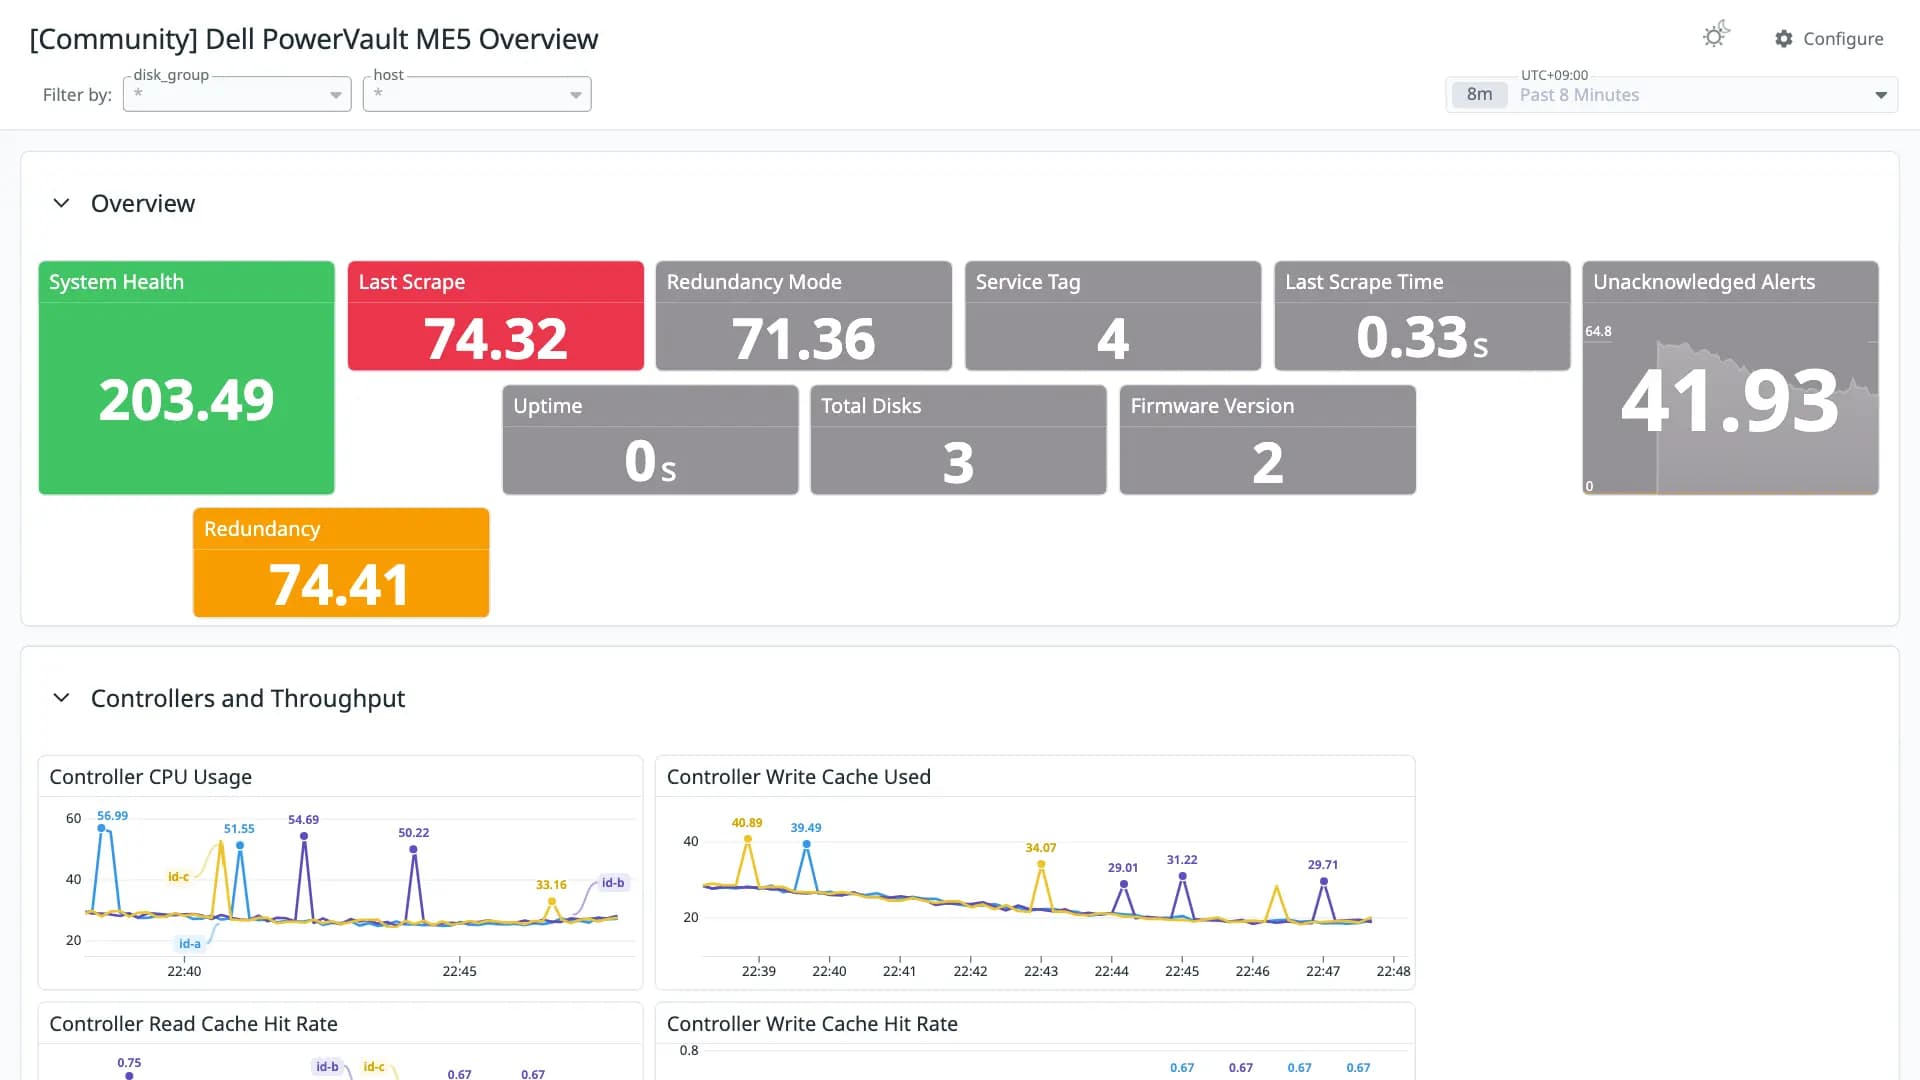Click the orange Redundancy widget value 74.41
The image size is (1920, 1080).
(x=340, y=585)
